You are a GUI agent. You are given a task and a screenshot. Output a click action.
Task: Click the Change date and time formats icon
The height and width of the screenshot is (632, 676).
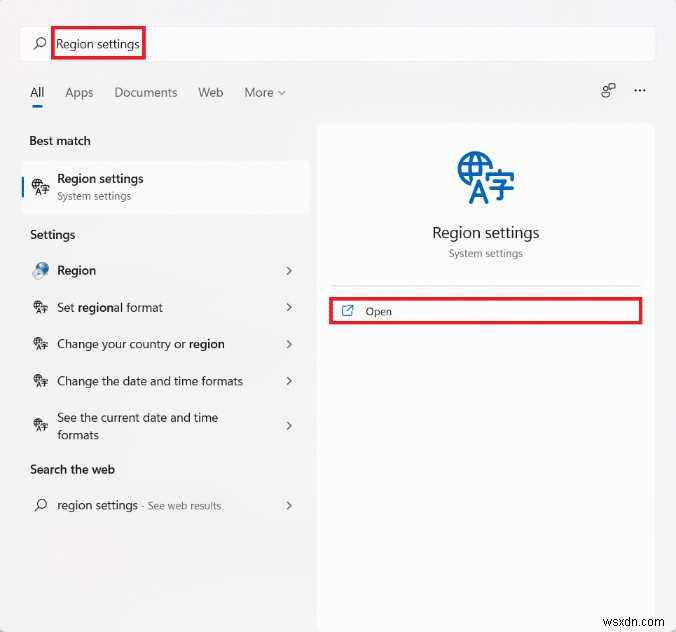(41, 381)
